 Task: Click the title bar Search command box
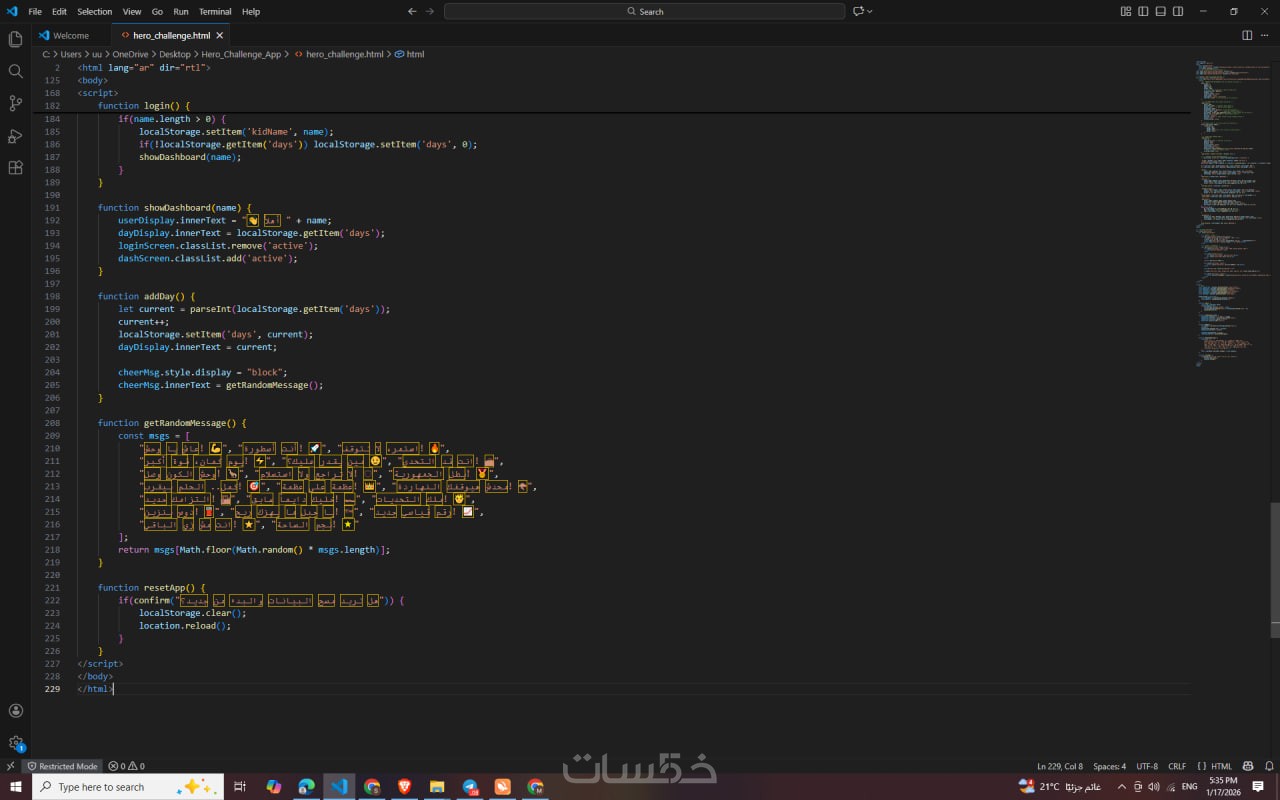click(x=645, y=11)
